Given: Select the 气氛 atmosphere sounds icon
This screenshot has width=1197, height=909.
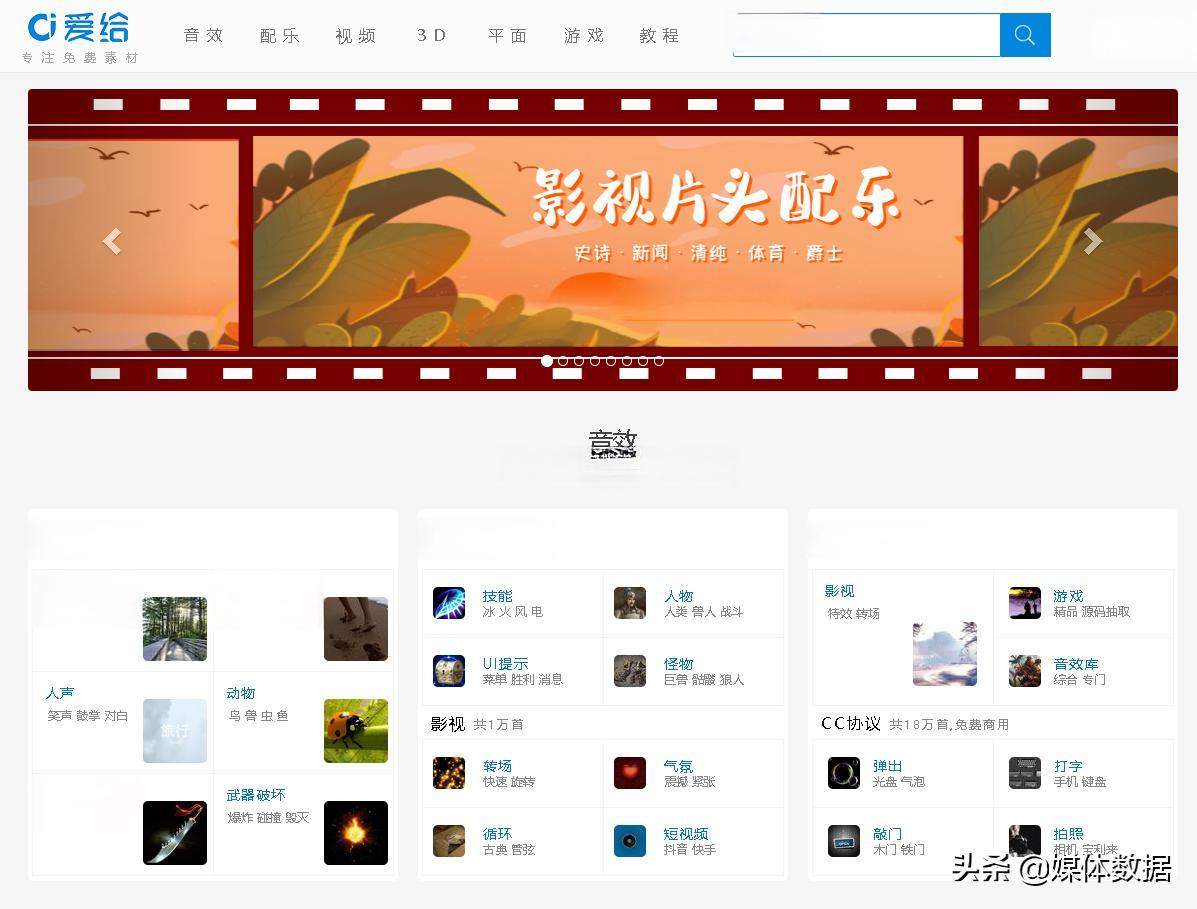Looking at the screenshot, I should click(x=629, y=773).
